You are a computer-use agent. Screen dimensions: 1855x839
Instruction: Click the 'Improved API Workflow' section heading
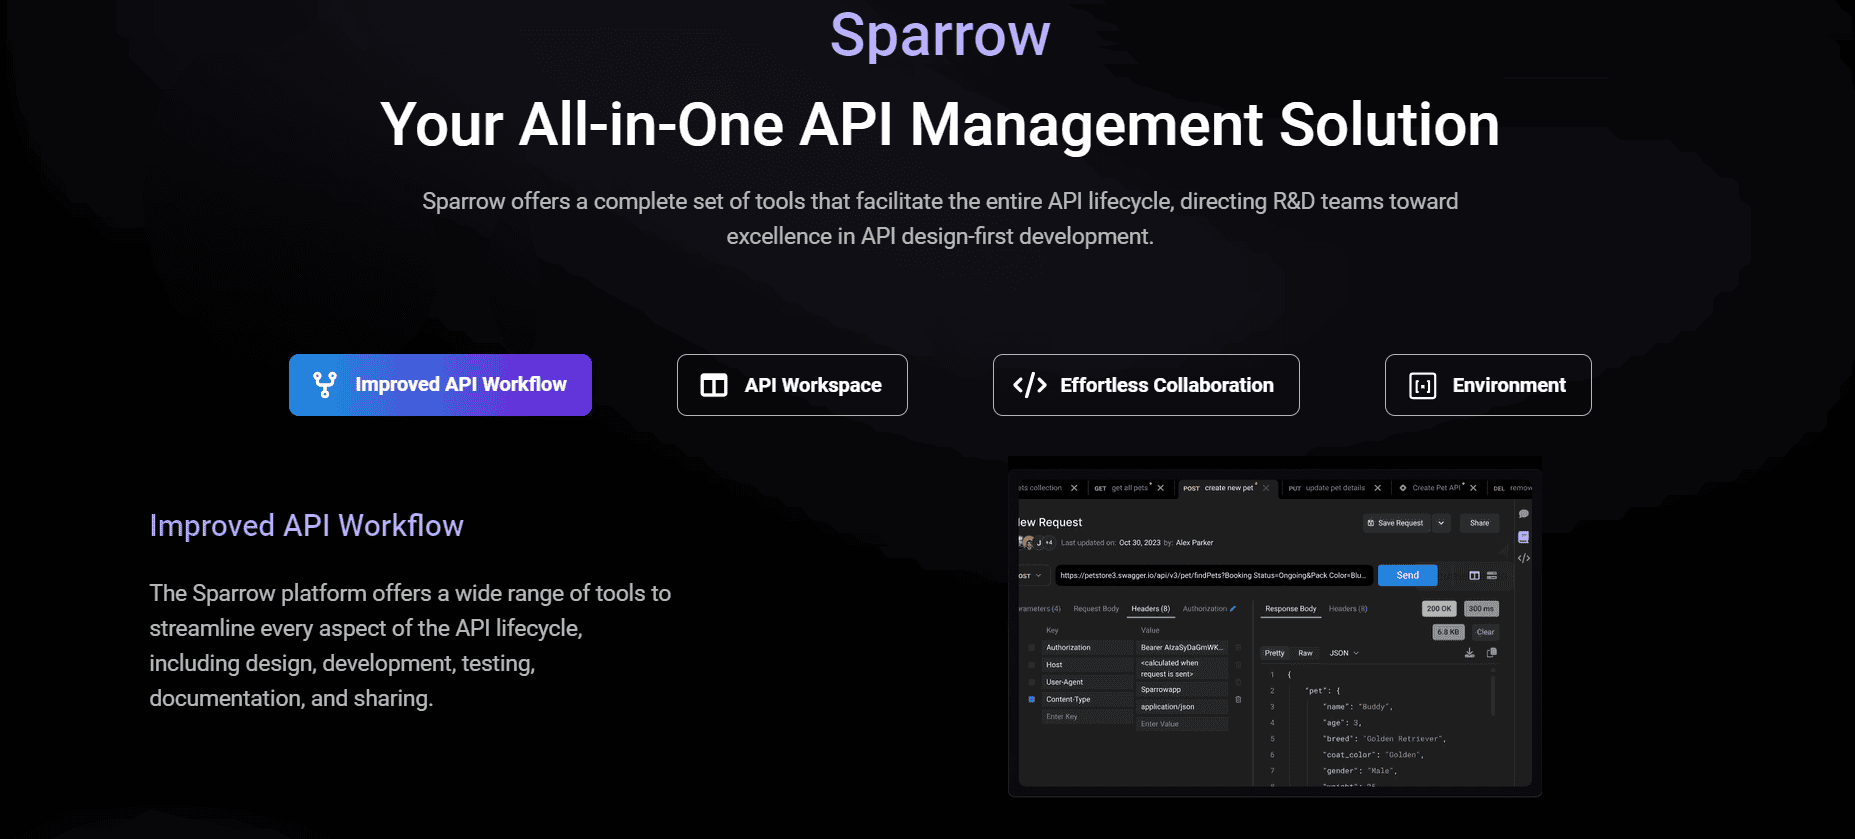[307, 525]
